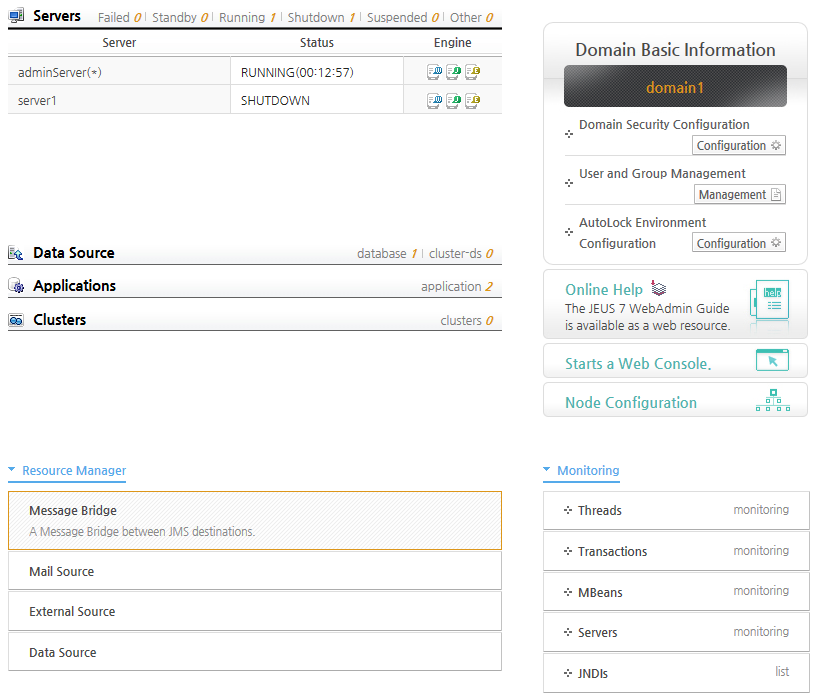This screenshot has width=817, height=700.
Task: Open JNDIs list entry
Action: click(676, 673)
